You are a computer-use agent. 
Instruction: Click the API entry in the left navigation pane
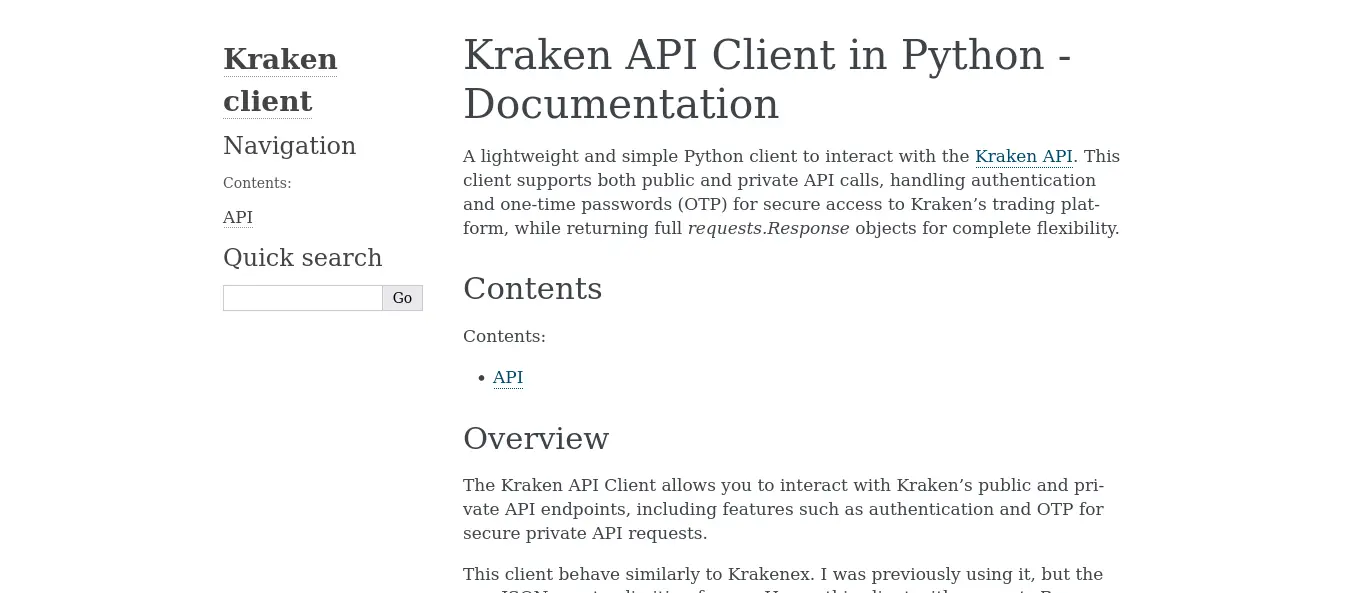tap(237, 217)
